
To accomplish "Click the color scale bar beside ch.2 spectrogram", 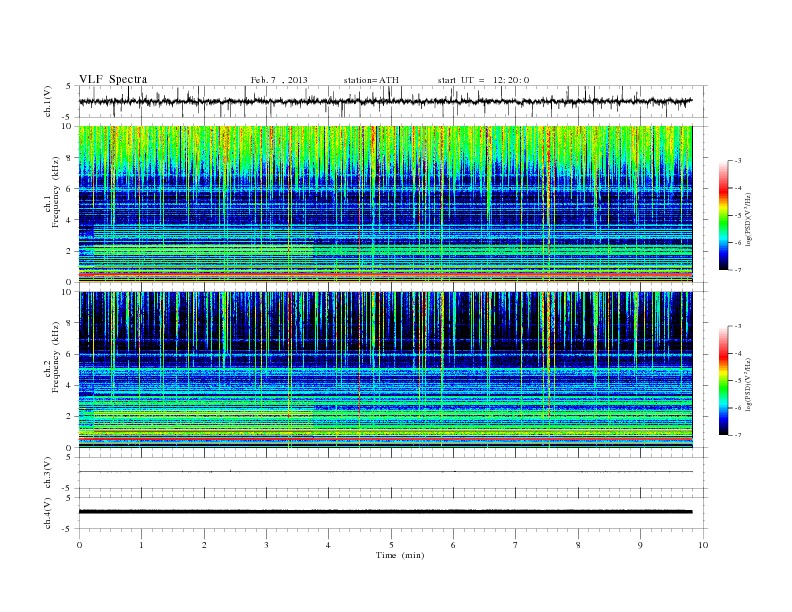I will (x=723, y=380).
